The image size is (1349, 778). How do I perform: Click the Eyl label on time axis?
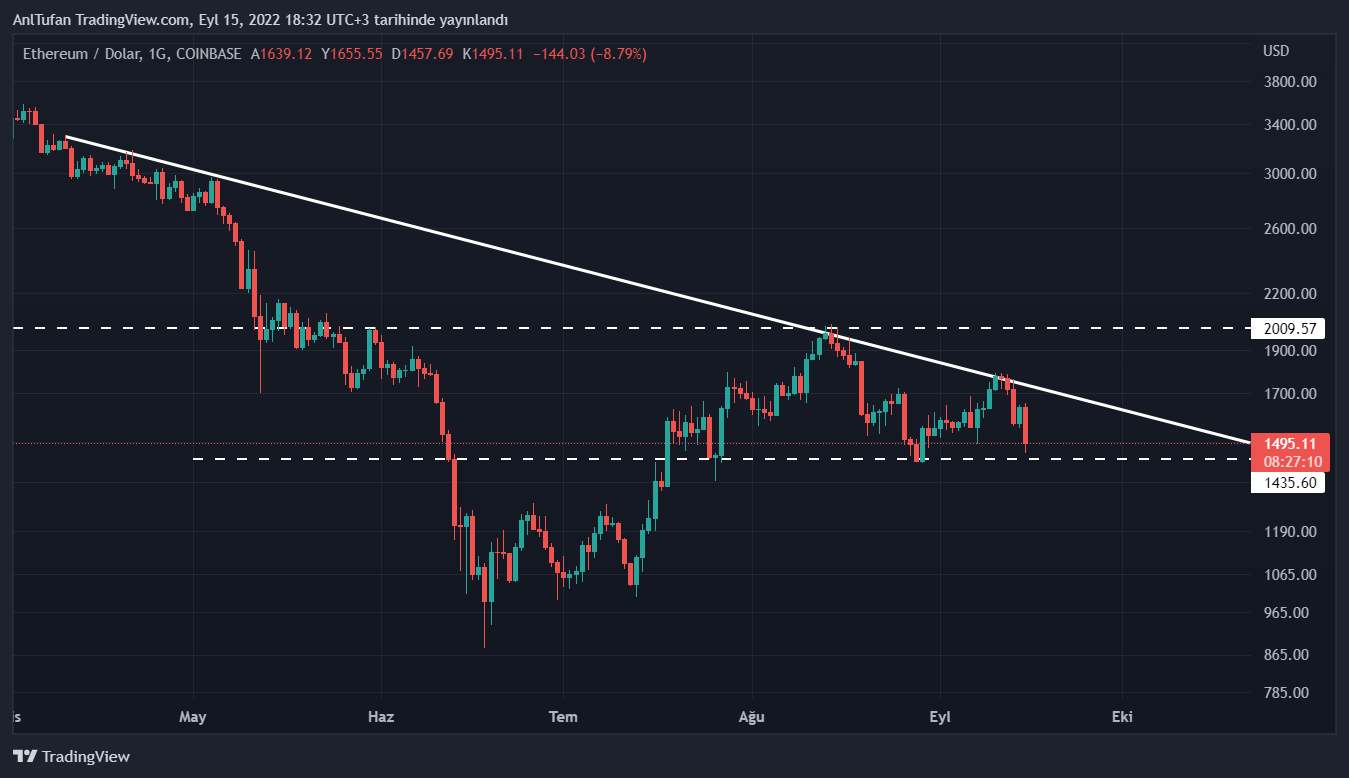pyautogui.click(x=939, y=717)
